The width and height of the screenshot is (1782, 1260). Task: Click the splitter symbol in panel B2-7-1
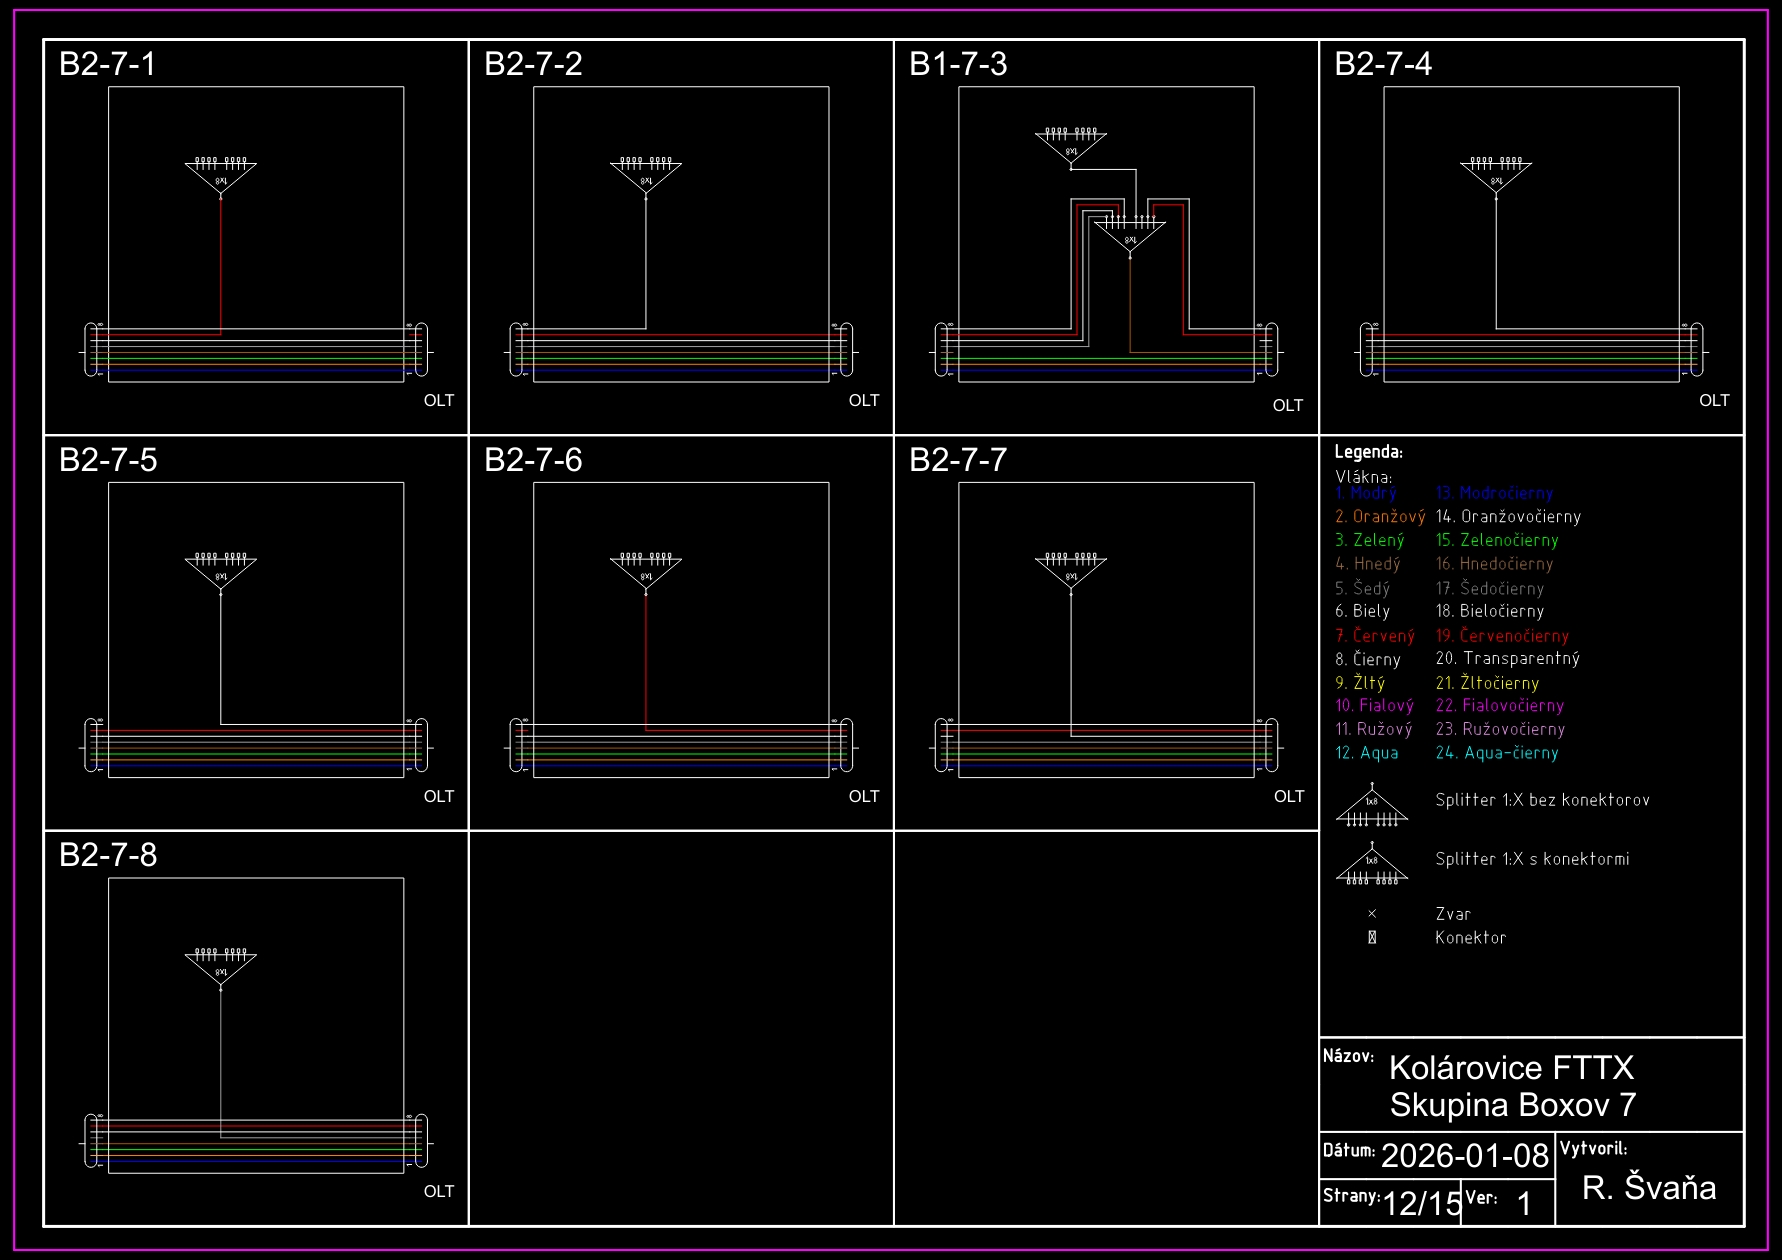[221, 176]
